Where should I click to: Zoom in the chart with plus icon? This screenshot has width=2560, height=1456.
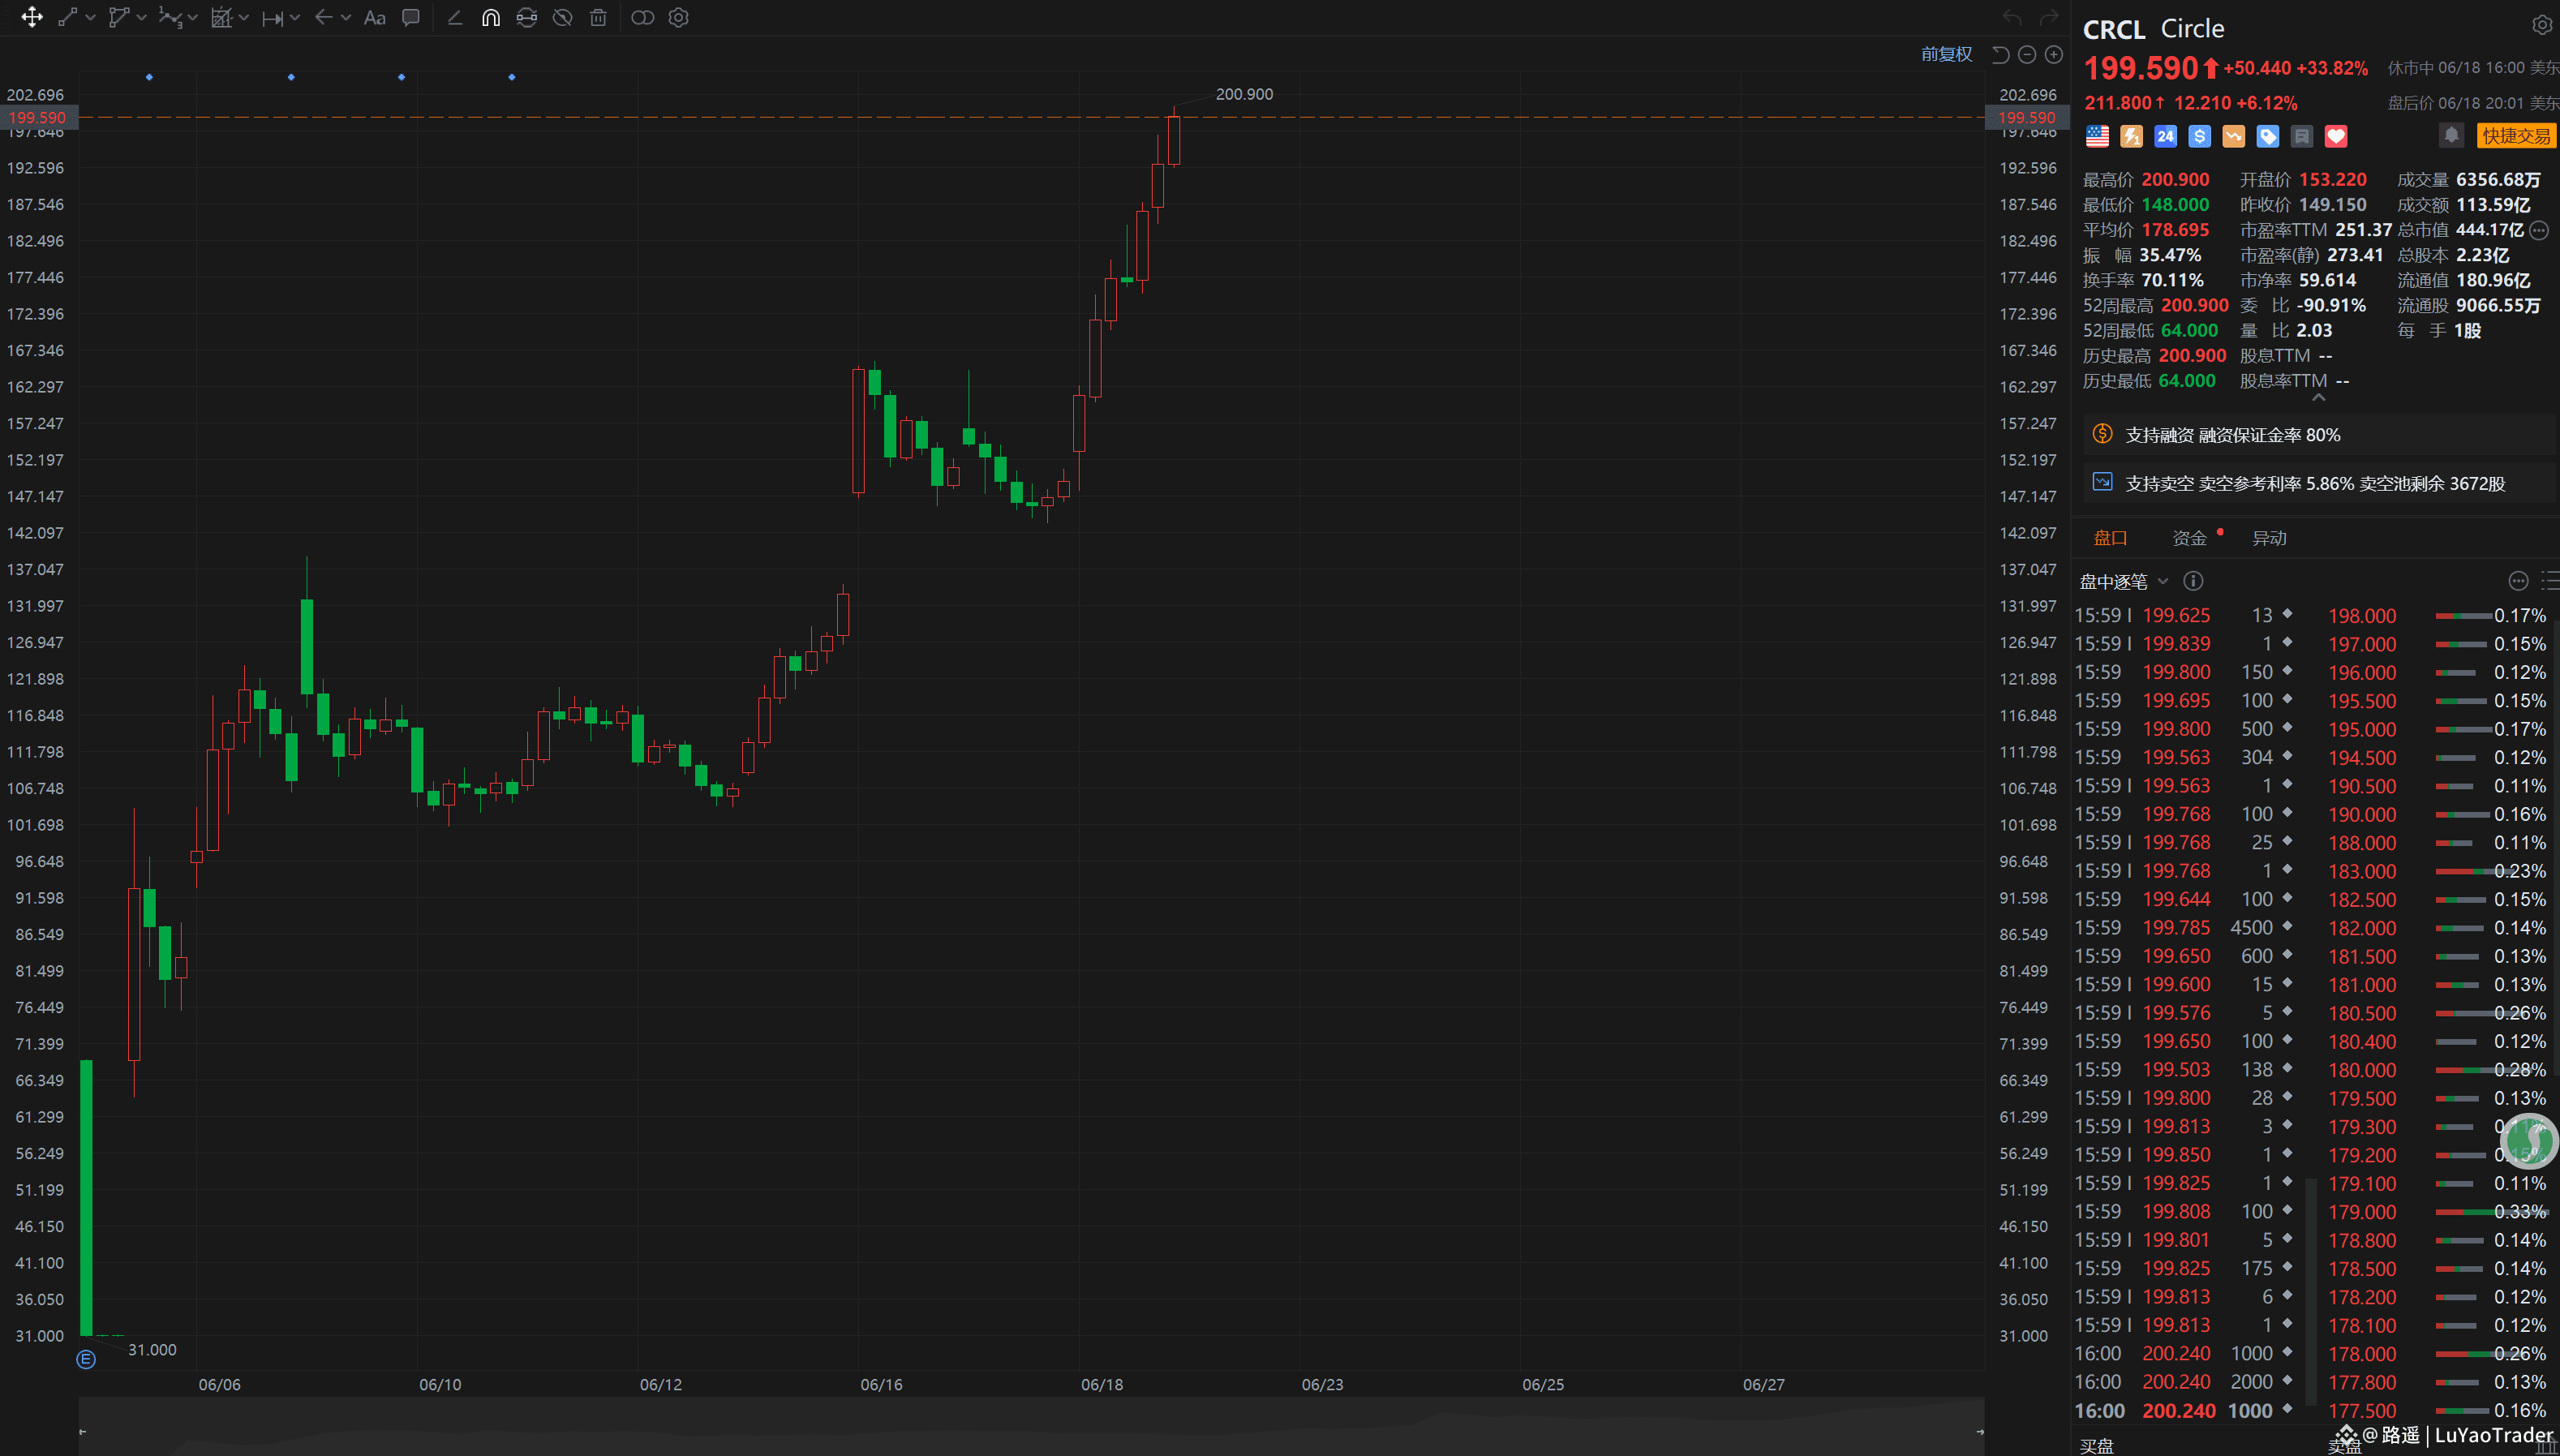pos(2054,55)
